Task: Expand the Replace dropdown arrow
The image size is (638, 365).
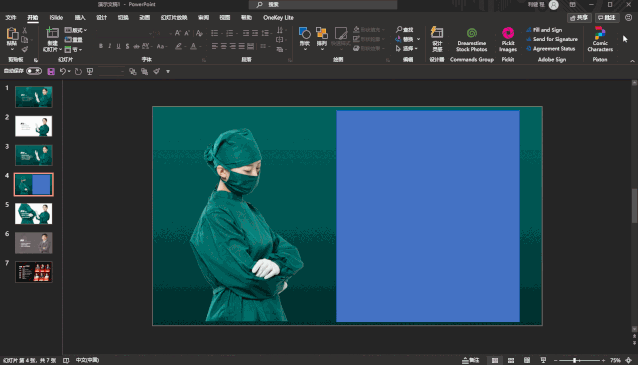Action: (x=418, y=39)
